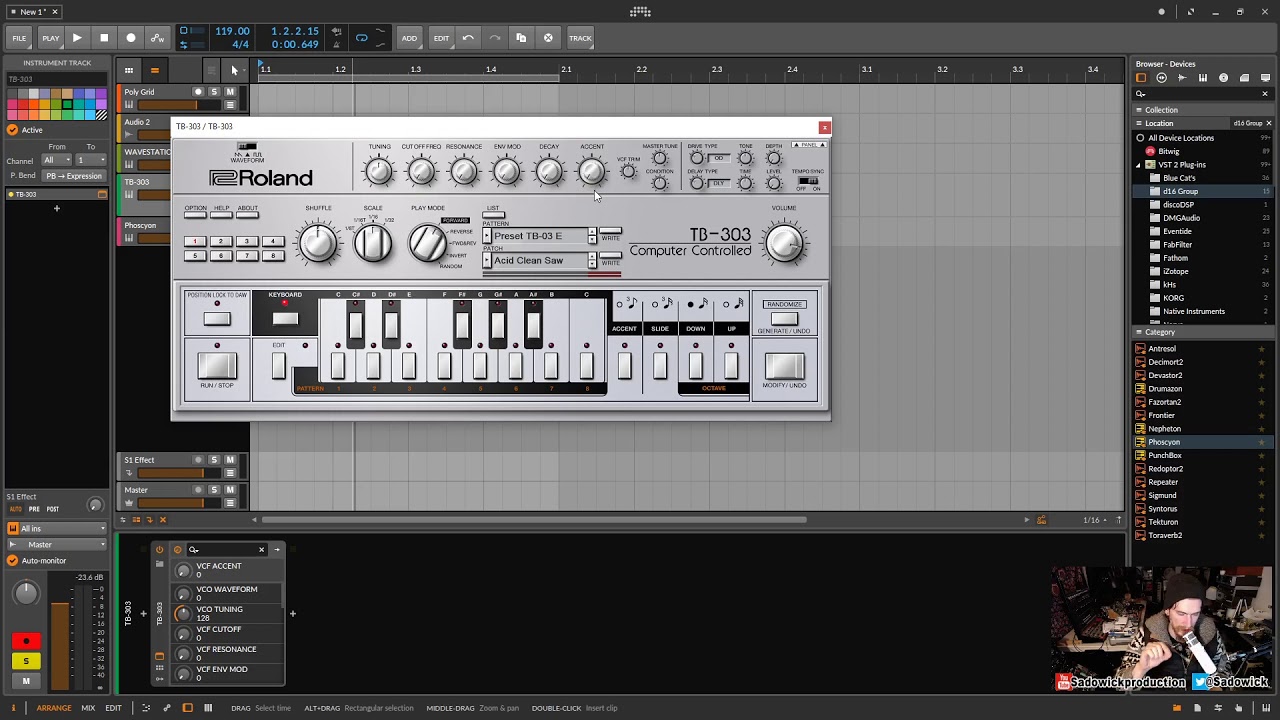Viewport: 1280px width, 720px height.
Task: Click the TB-303 Run/Stop button
Action: [216, 365]
